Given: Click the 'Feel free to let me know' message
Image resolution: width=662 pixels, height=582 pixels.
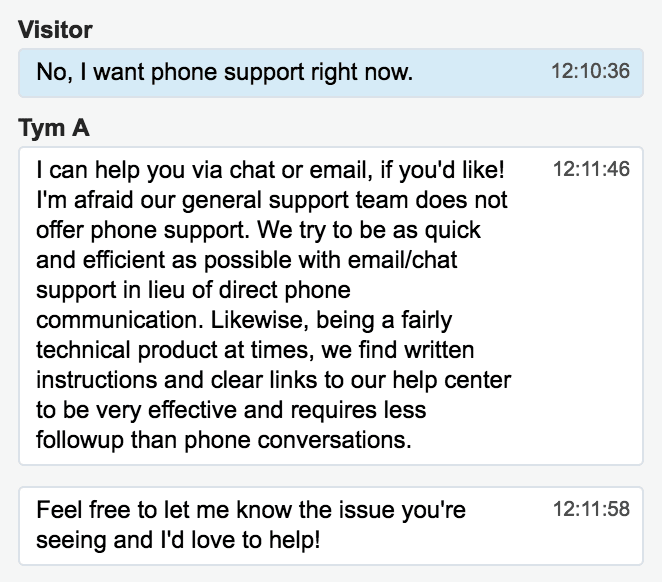Looking at the screenshot, I should pyautogui.click(x=331, y=525).
